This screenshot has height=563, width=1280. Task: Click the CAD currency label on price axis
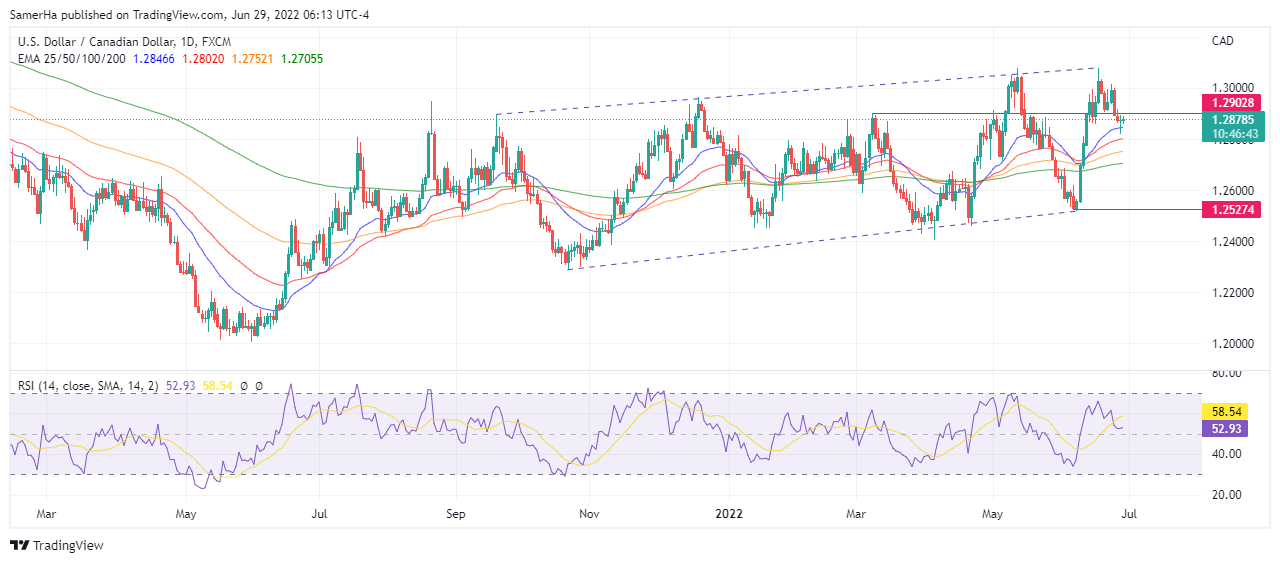click(1223, 41)
